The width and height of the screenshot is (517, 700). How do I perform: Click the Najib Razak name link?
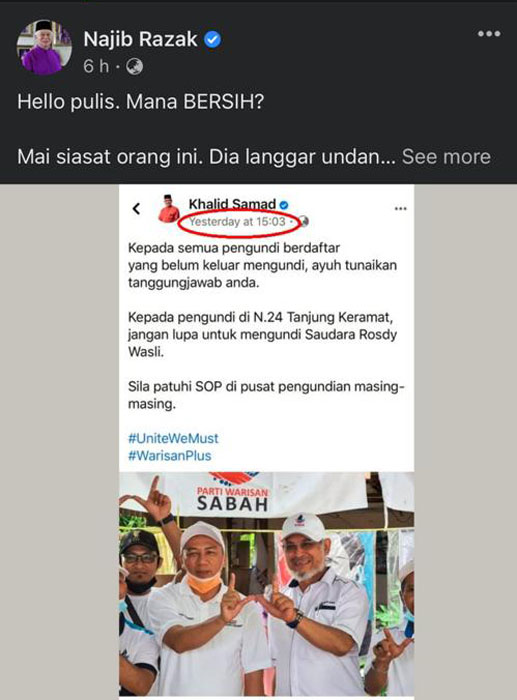[x=140, y=39]
